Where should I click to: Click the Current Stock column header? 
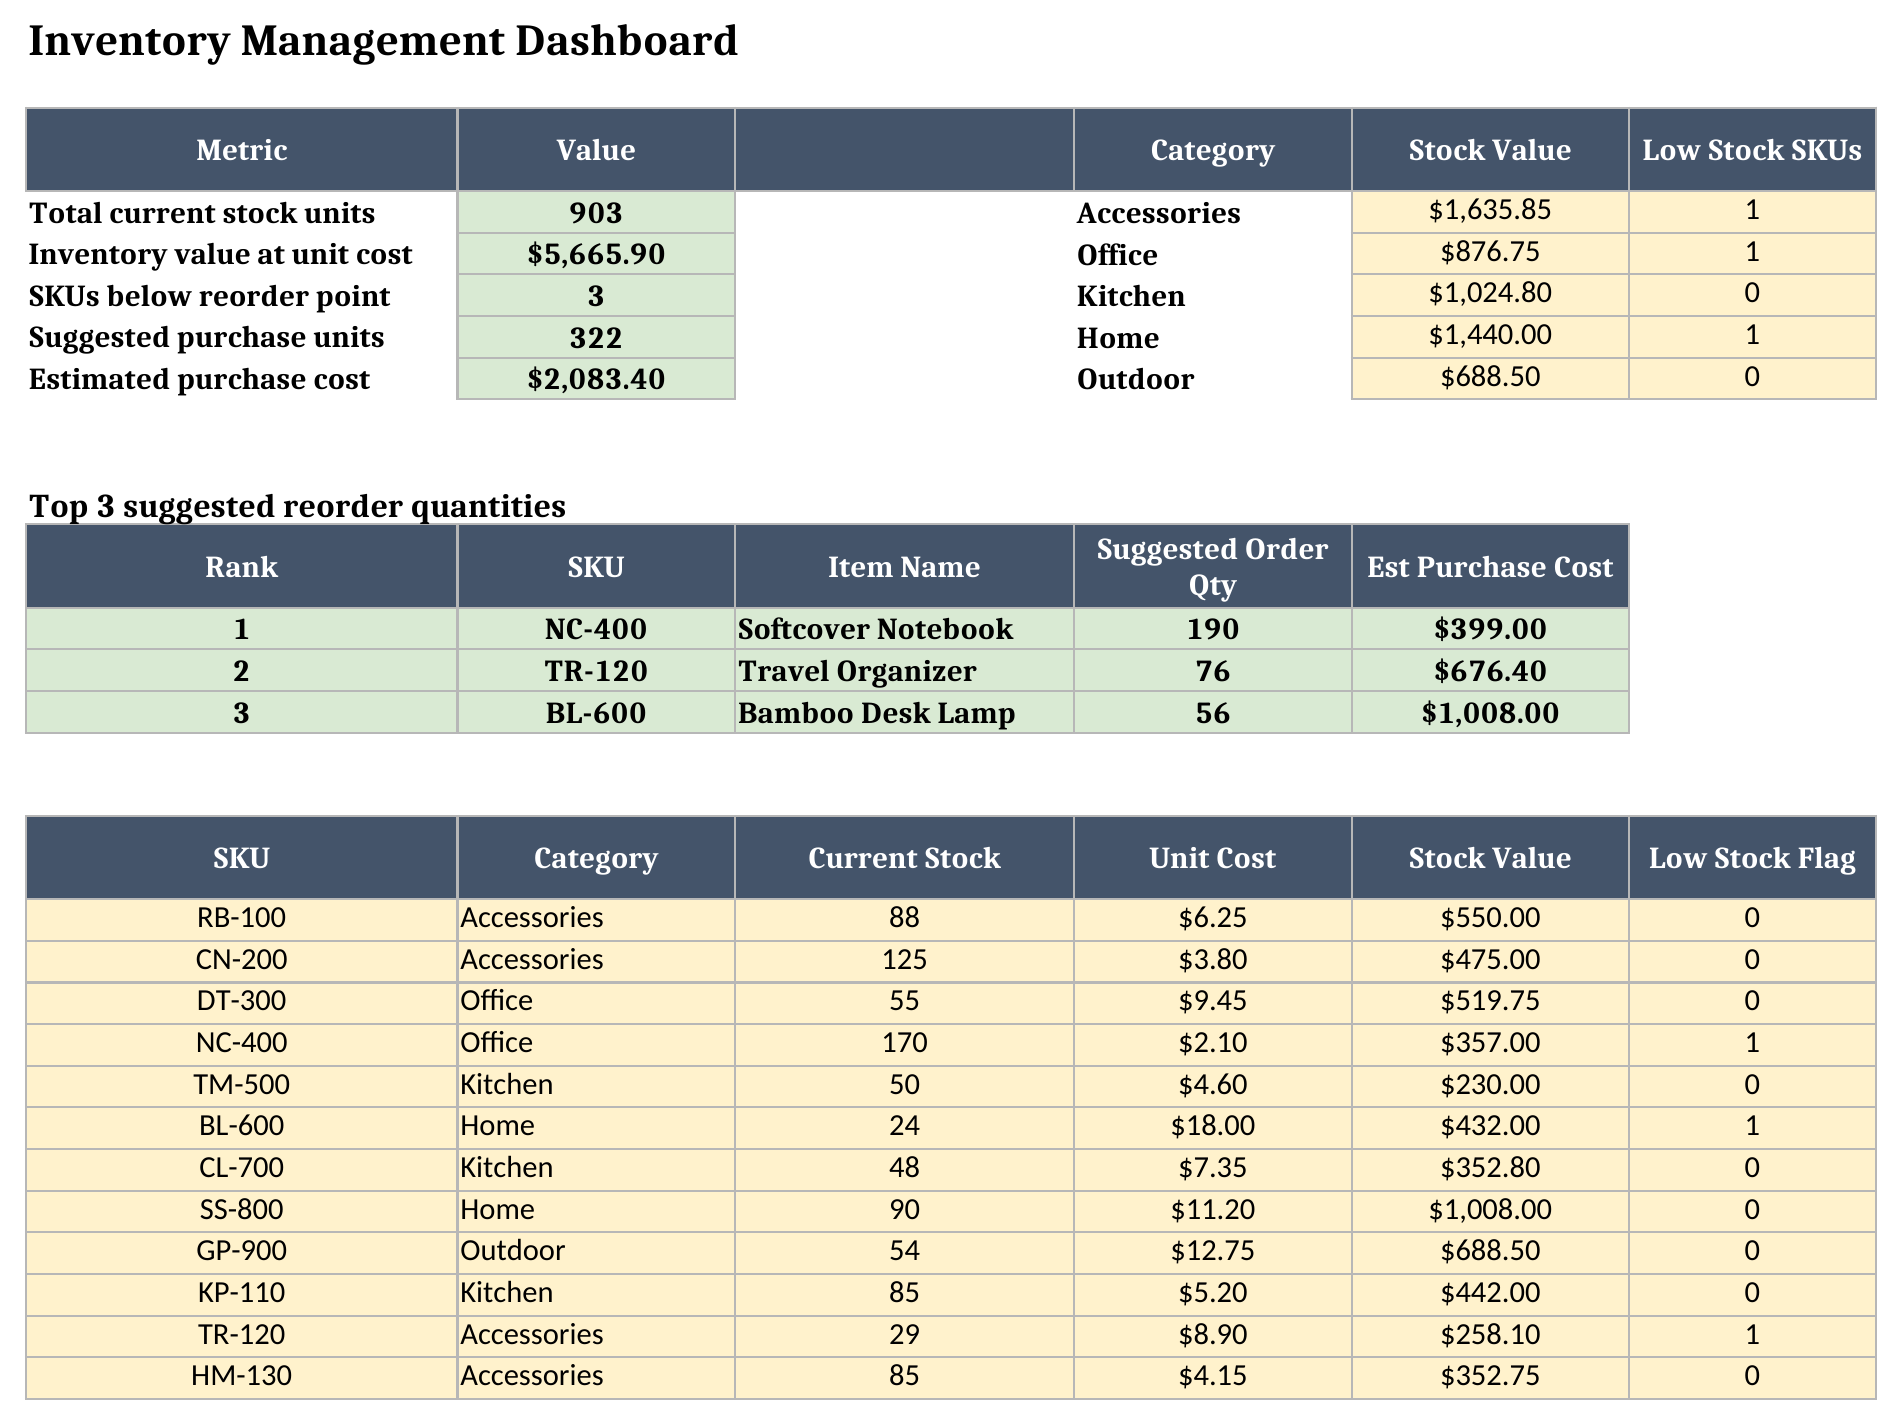[x=904, y=858]
